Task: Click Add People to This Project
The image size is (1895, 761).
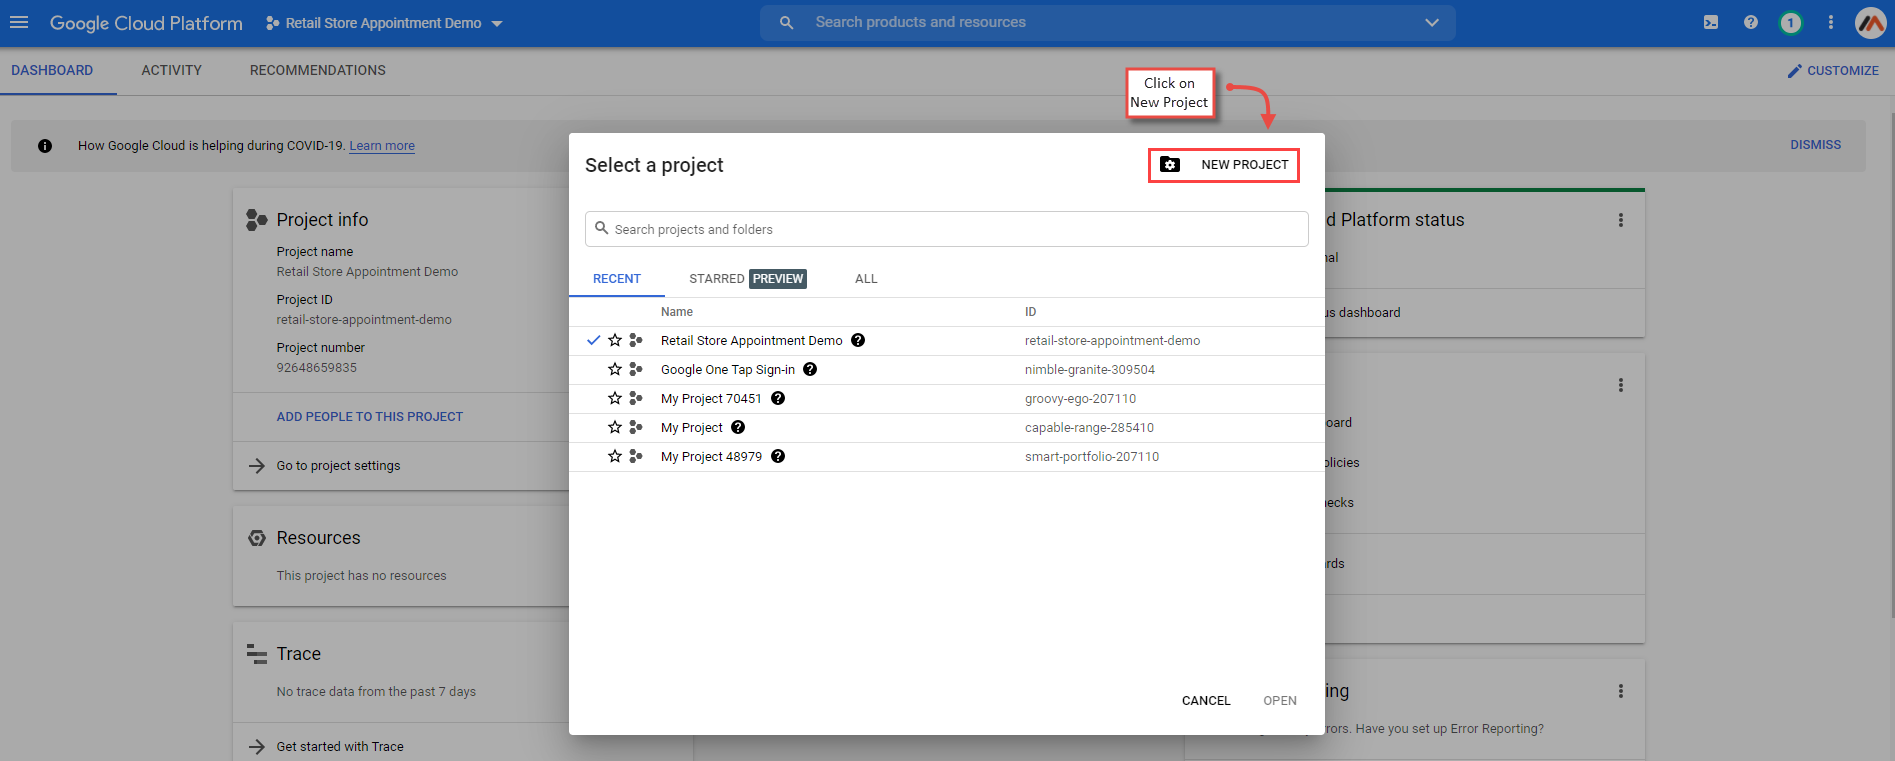Action: tap(370, 417)
